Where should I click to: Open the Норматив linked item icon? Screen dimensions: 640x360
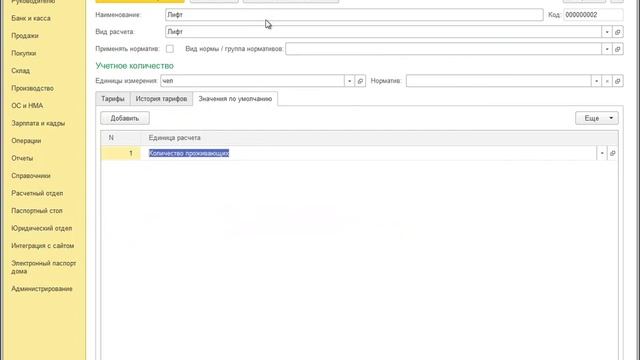click(618, 81)
